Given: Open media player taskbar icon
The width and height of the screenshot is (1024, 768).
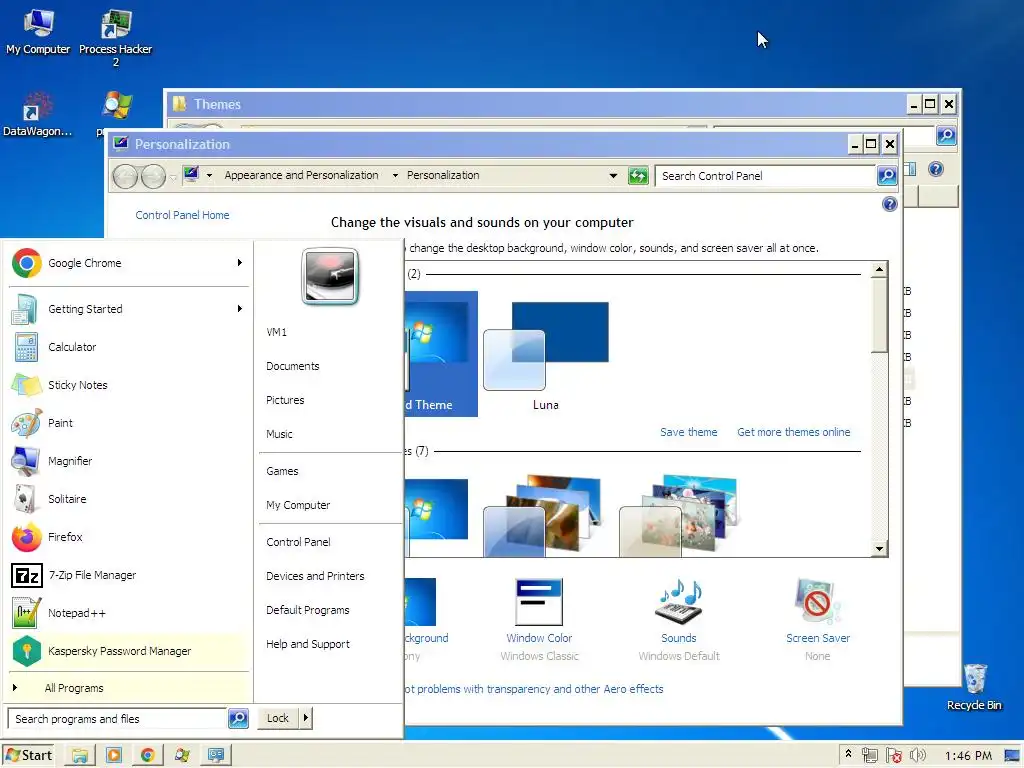Looking at the screenshot, I should [x=114, y=755].
